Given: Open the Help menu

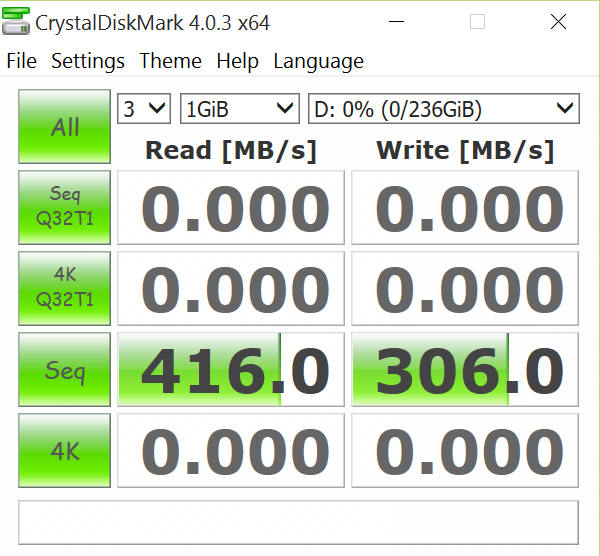Looking at the screenshot, I should (x=237, y=61).
